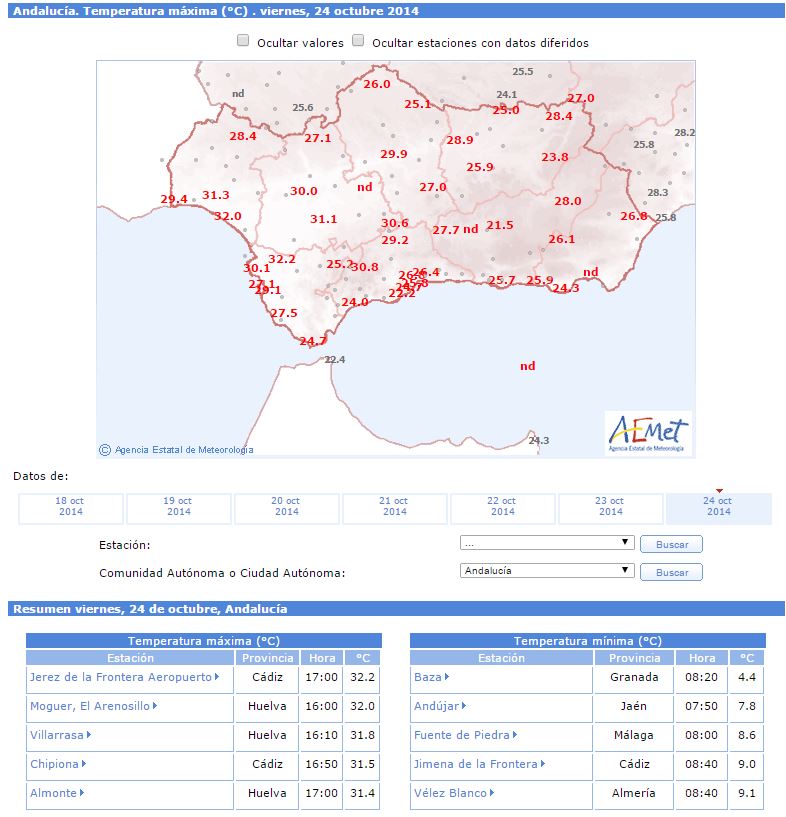786x817 pixels.
Task: Enable the Ocultar valores checkbox
Action: click(243, 41)
